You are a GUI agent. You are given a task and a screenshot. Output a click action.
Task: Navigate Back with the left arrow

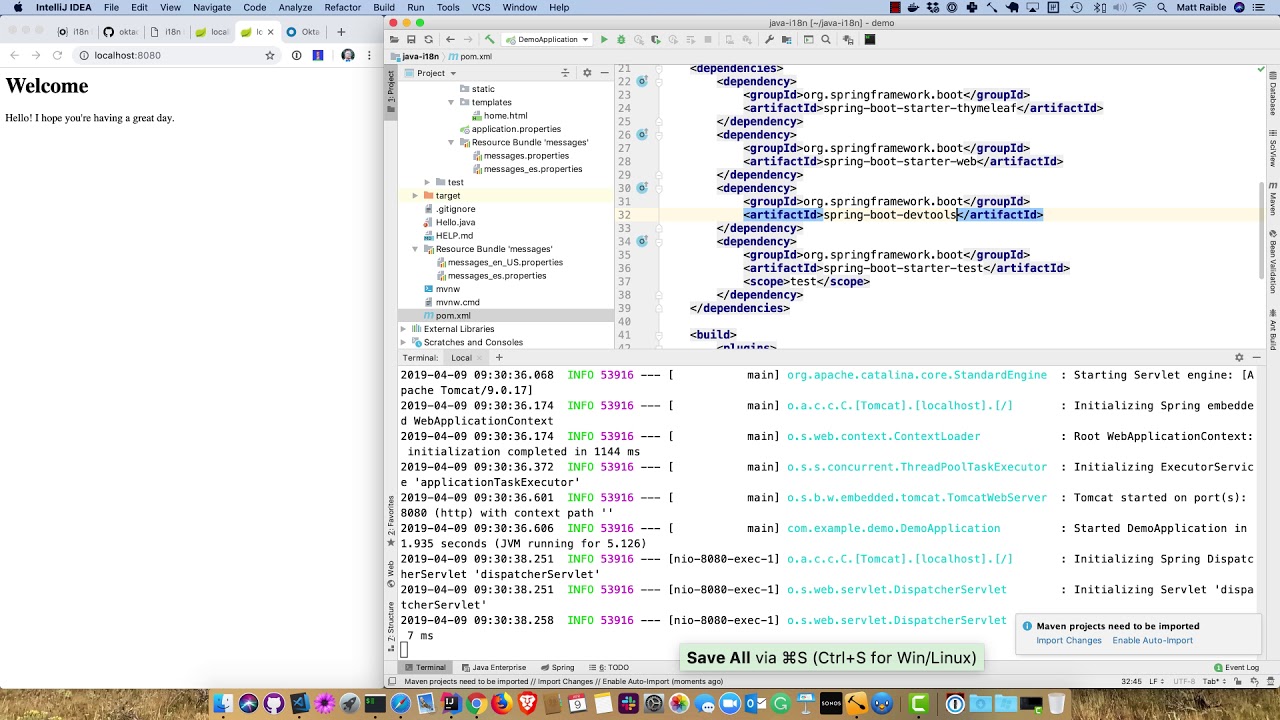(450, 40)
